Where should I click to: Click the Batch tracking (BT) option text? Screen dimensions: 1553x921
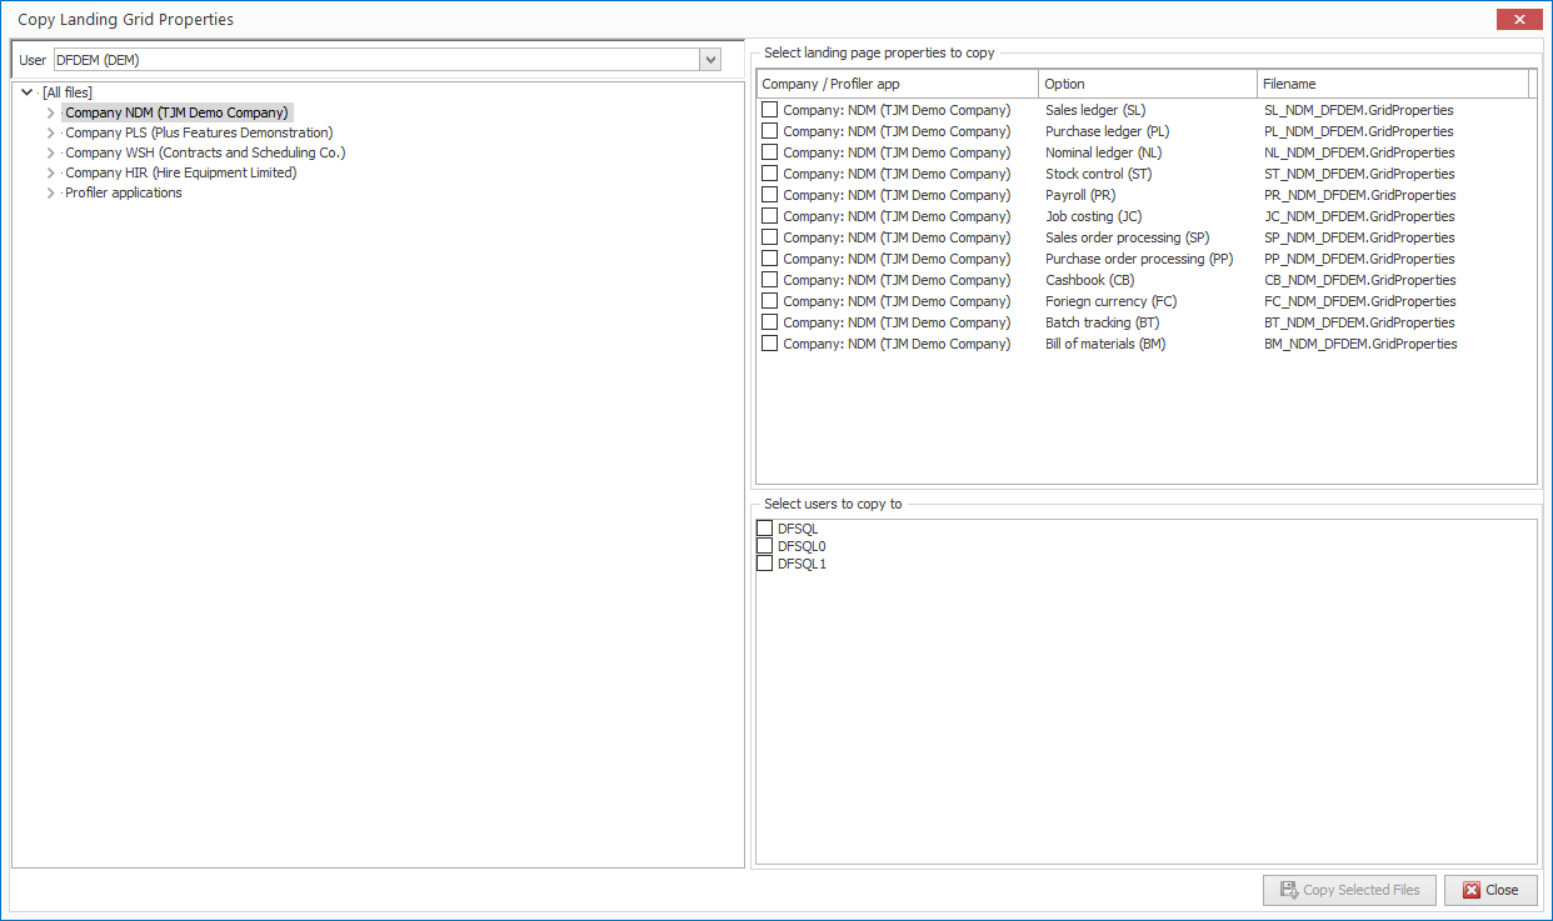(x=1103, y=322)
